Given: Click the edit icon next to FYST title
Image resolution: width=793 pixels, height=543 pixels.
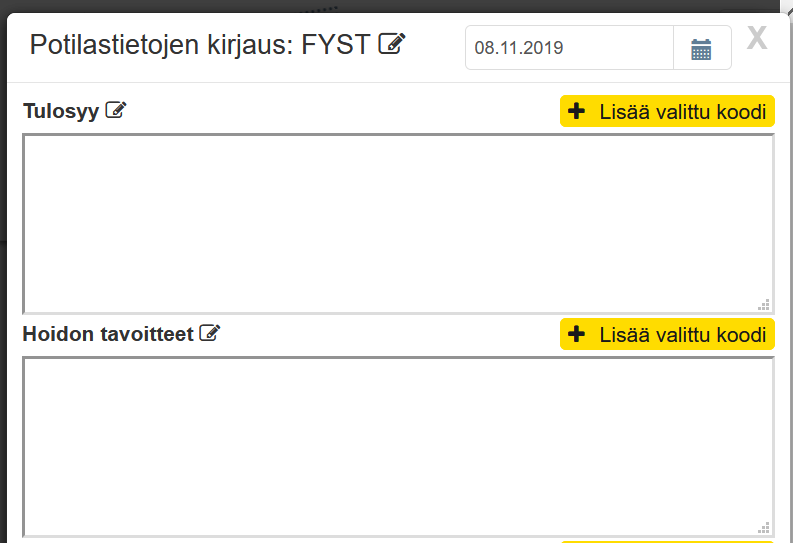Looking at the screenshot, I should pyautogui.click(x=392, y=44).
